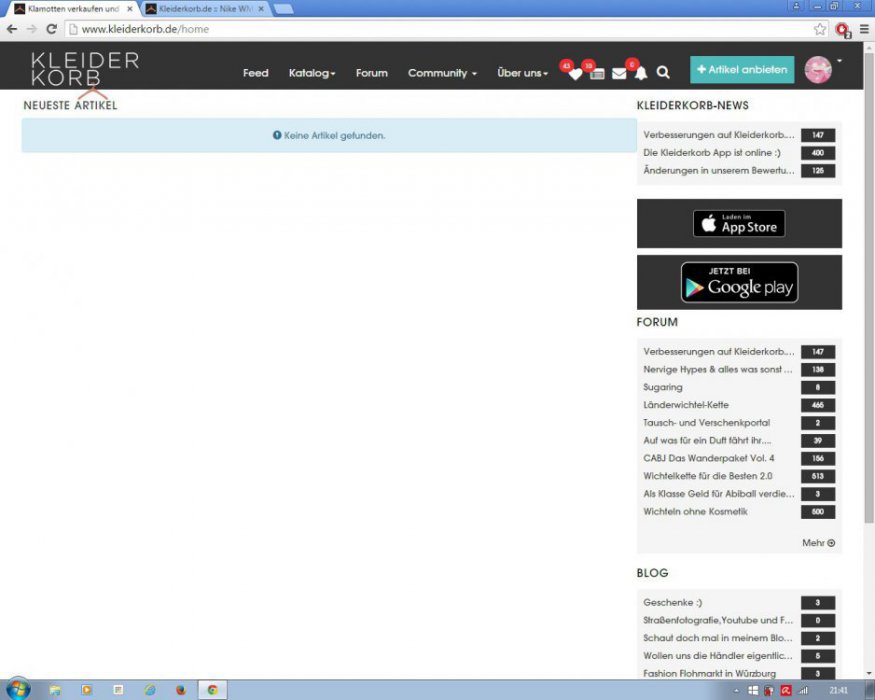
Task: Open the Sugaring forum thread
Action: 663,387
